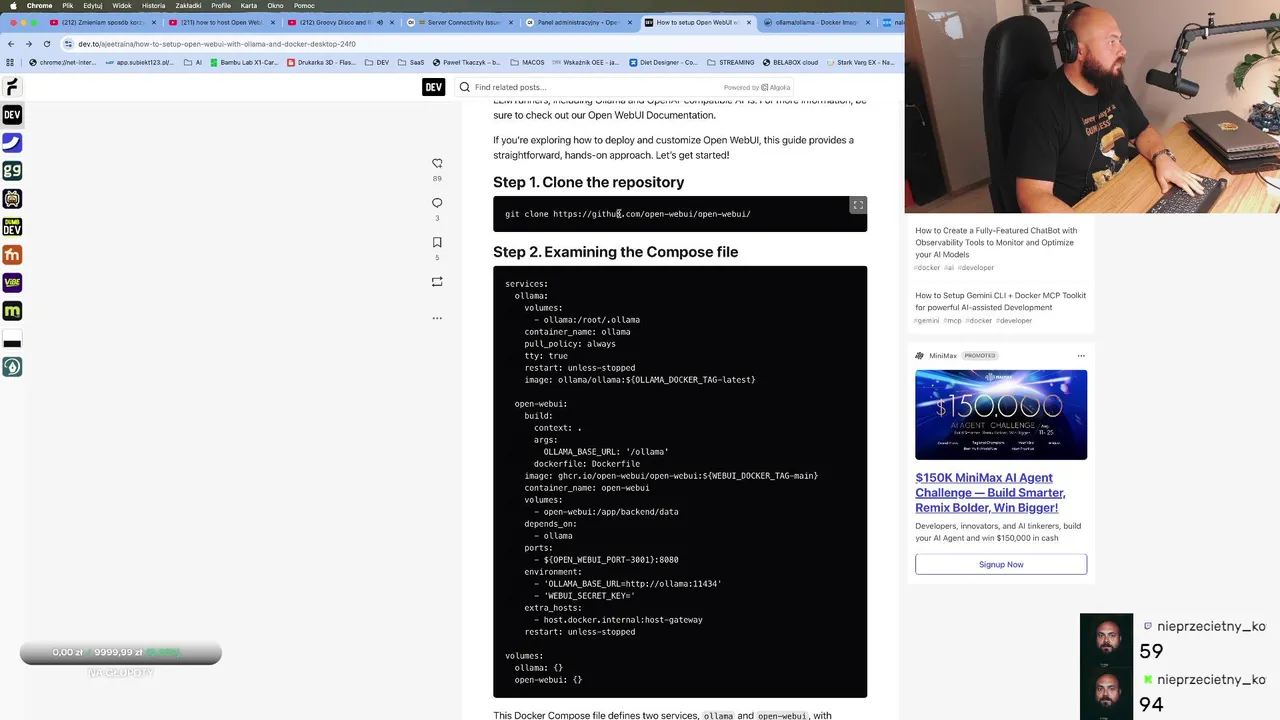The height and width of the screenshot is (720, 1280).
Task: Click the #gemini tag under related article
Action: pos(926,321)
